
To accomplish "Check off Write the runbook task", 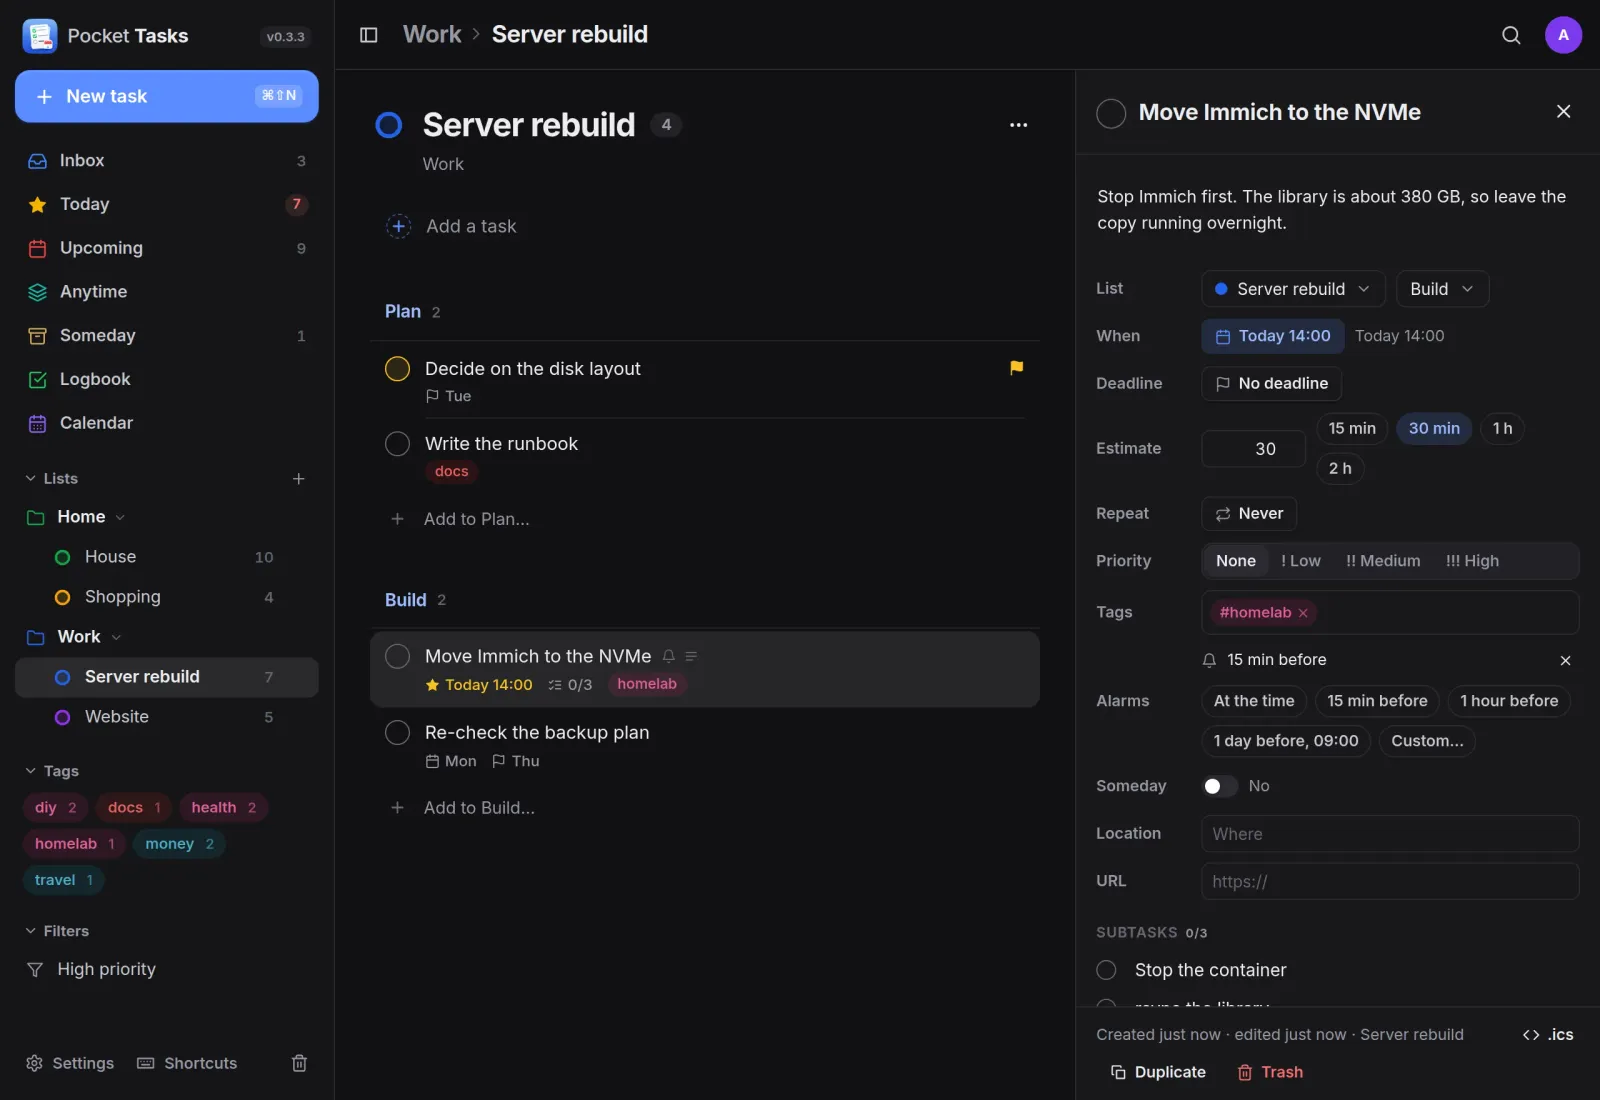I will click(x=397, y=444).
